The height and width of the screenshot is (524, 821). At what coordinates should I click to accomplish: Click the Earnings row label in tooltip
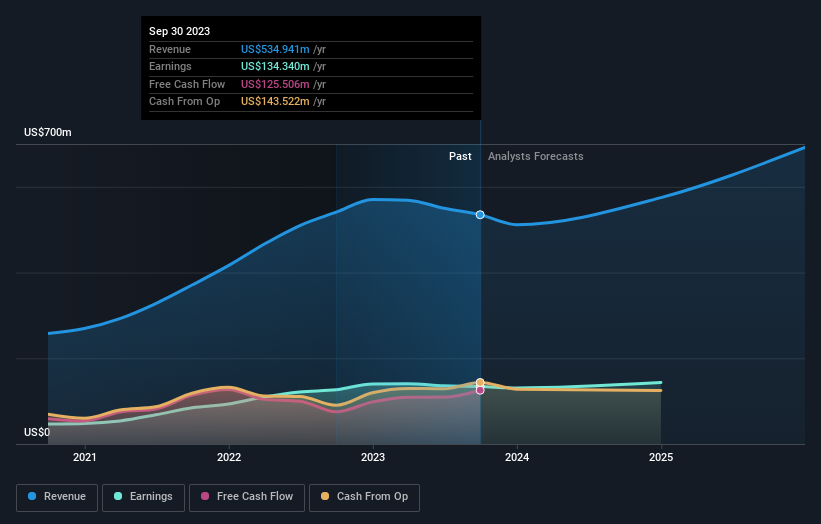tap(170, 66)
